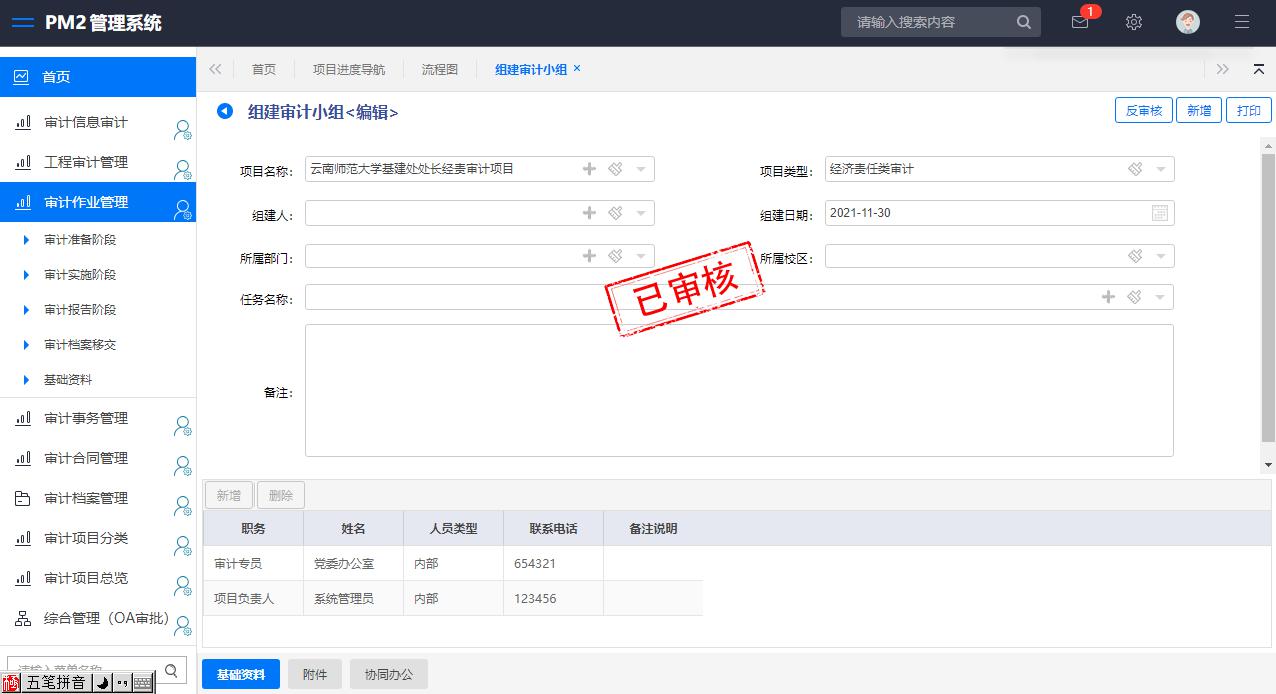
Task: Click the calendar icon in 组建日期
Action: pyautogui.click(x=1159, y=213)
